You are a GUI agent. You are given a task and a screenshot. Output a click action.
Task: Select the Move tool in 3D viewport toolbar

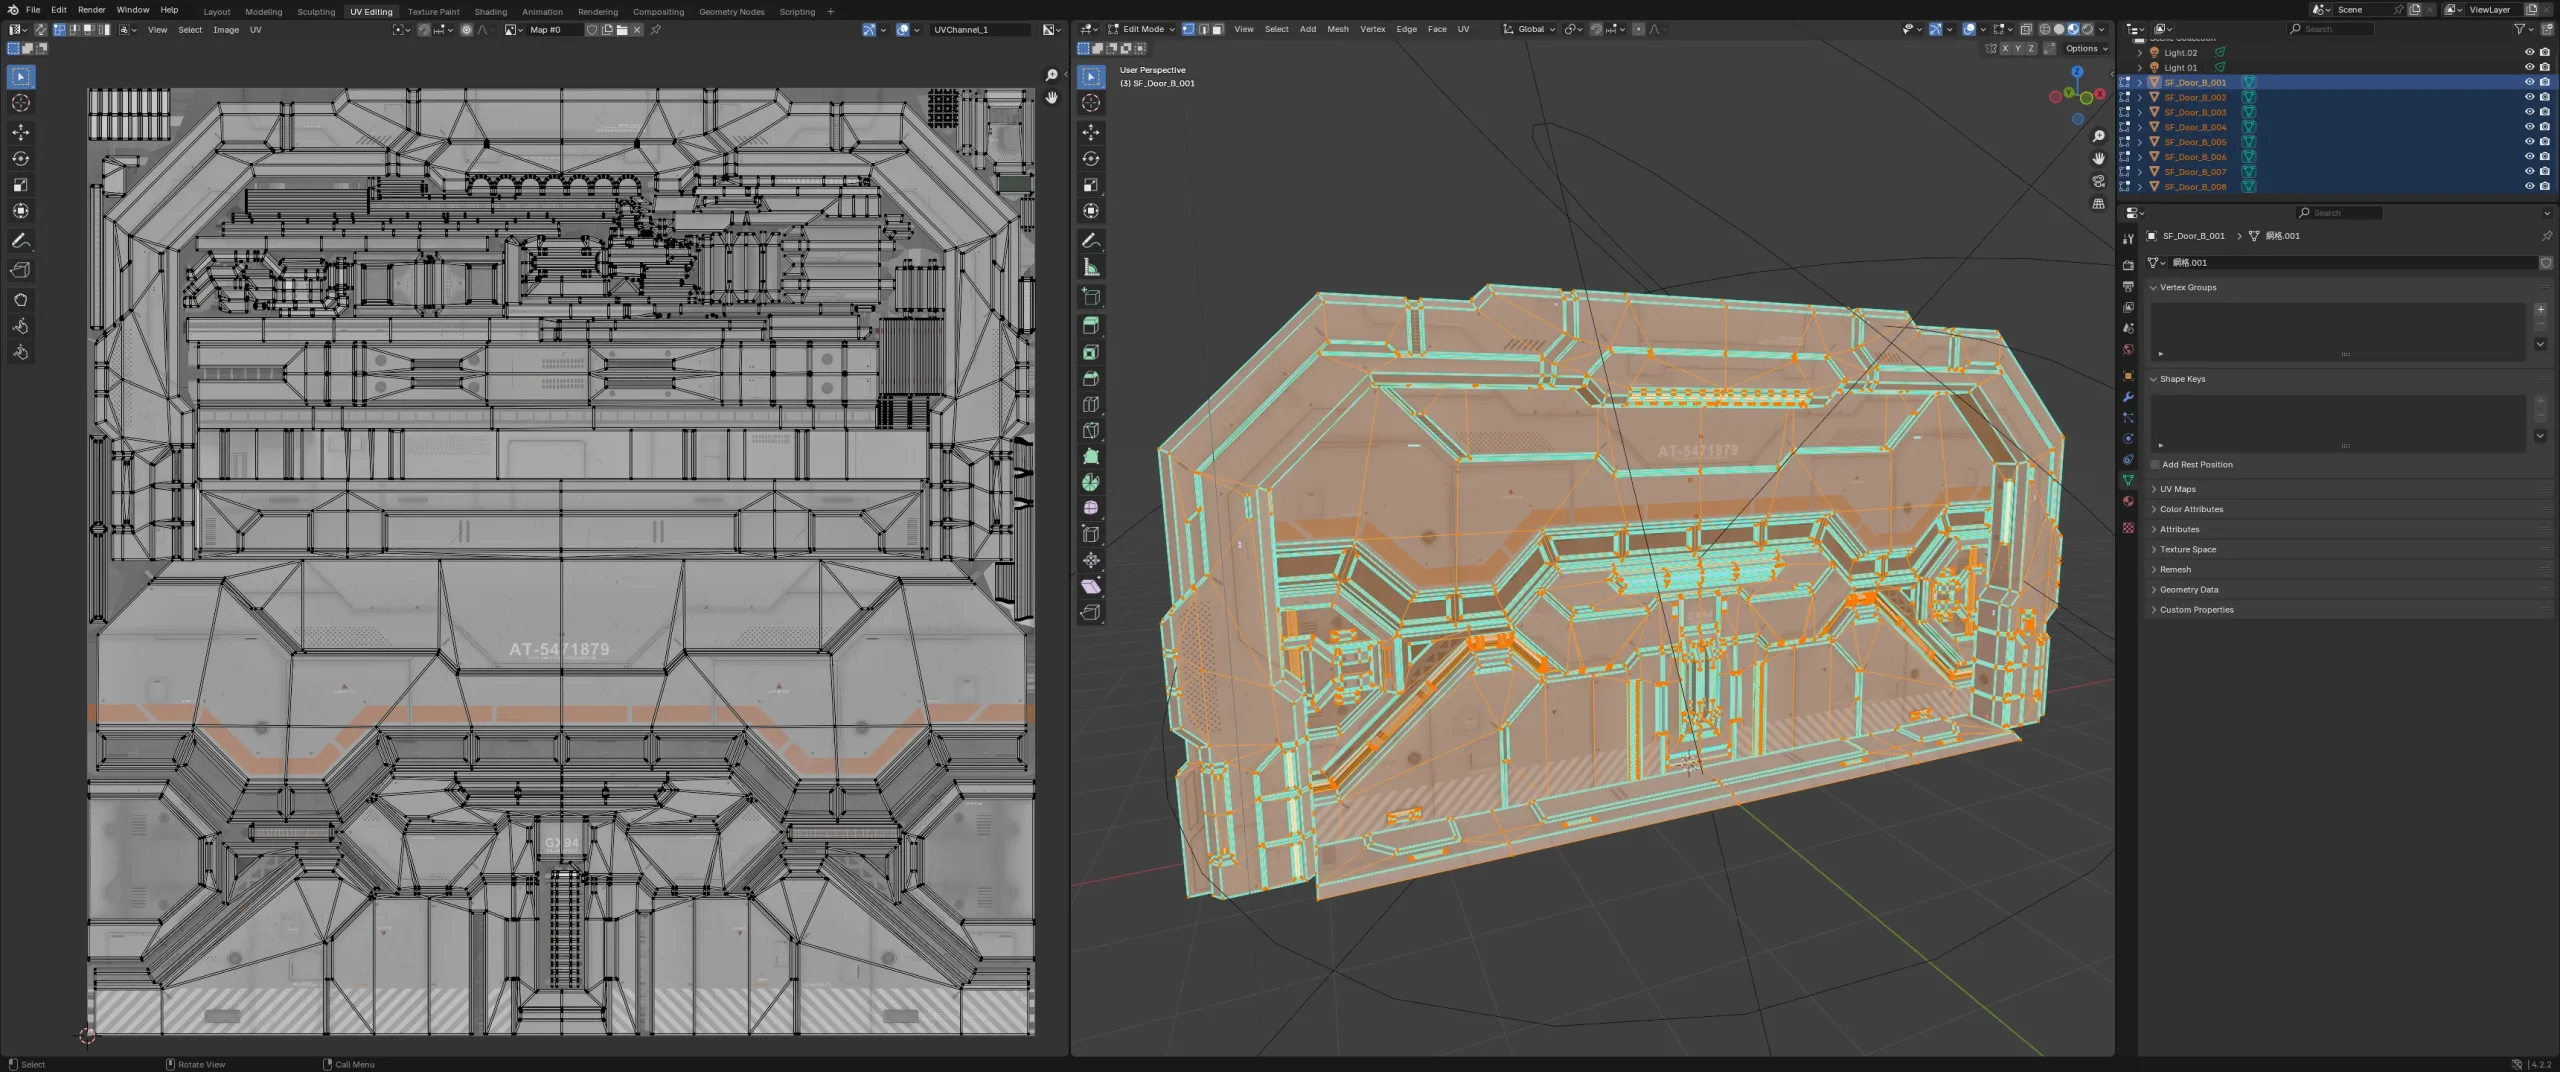pyautogui.click(x=1091, y=131)
